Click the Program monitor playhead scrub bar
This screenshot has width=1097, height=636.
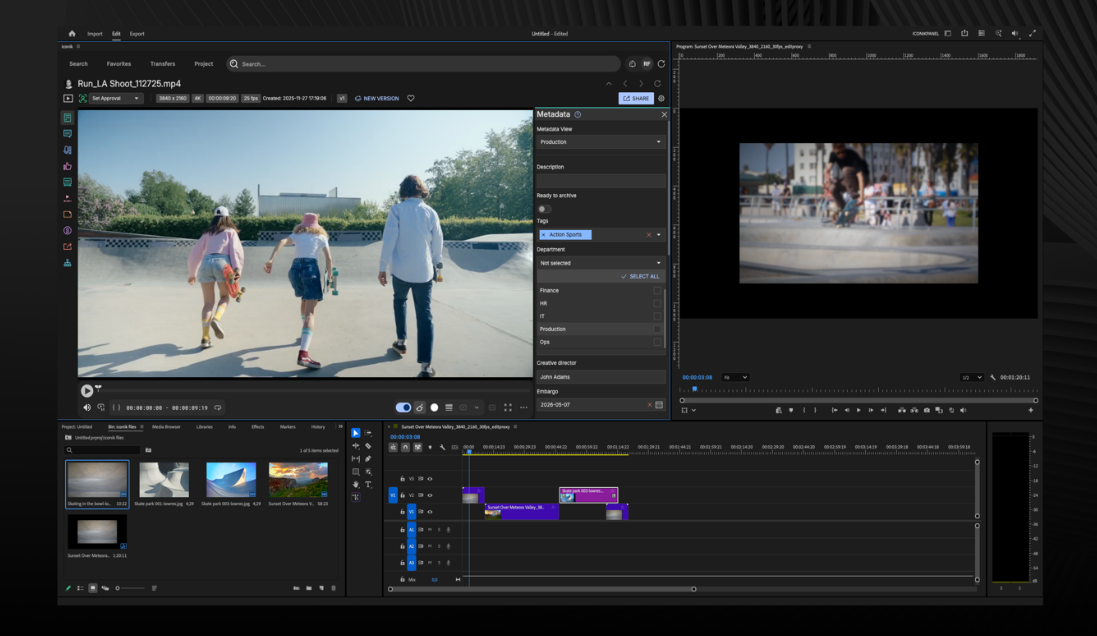point(859,389)
